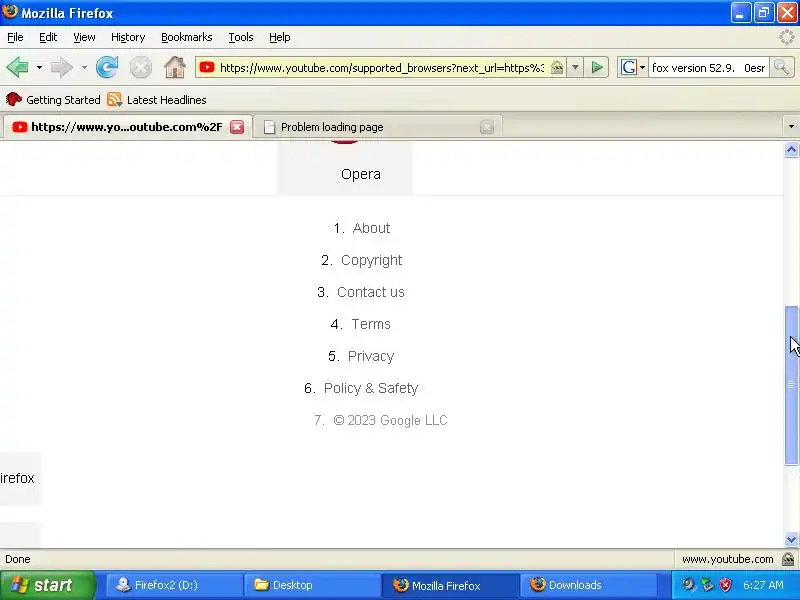Click the Done status bar text
This screenshot has width=800, height=600.
[x=18, y=559]
